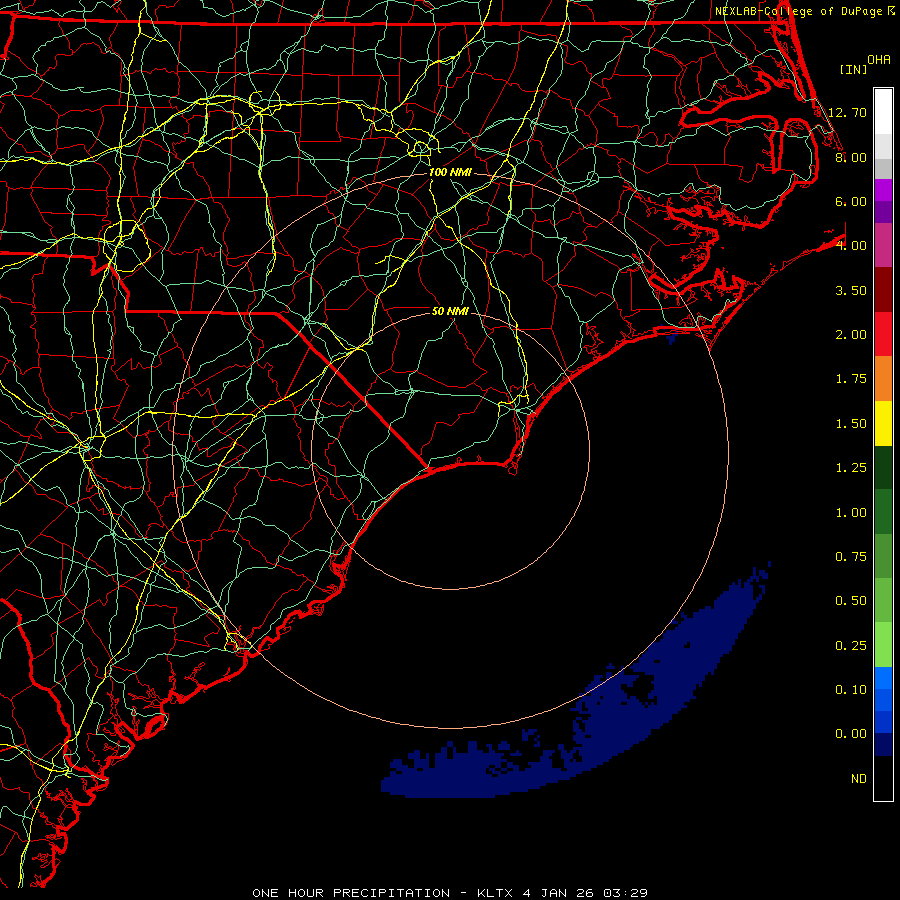Click the 1.25 legend value
This screenshot has height=900, width=900.
click(851, 468)
